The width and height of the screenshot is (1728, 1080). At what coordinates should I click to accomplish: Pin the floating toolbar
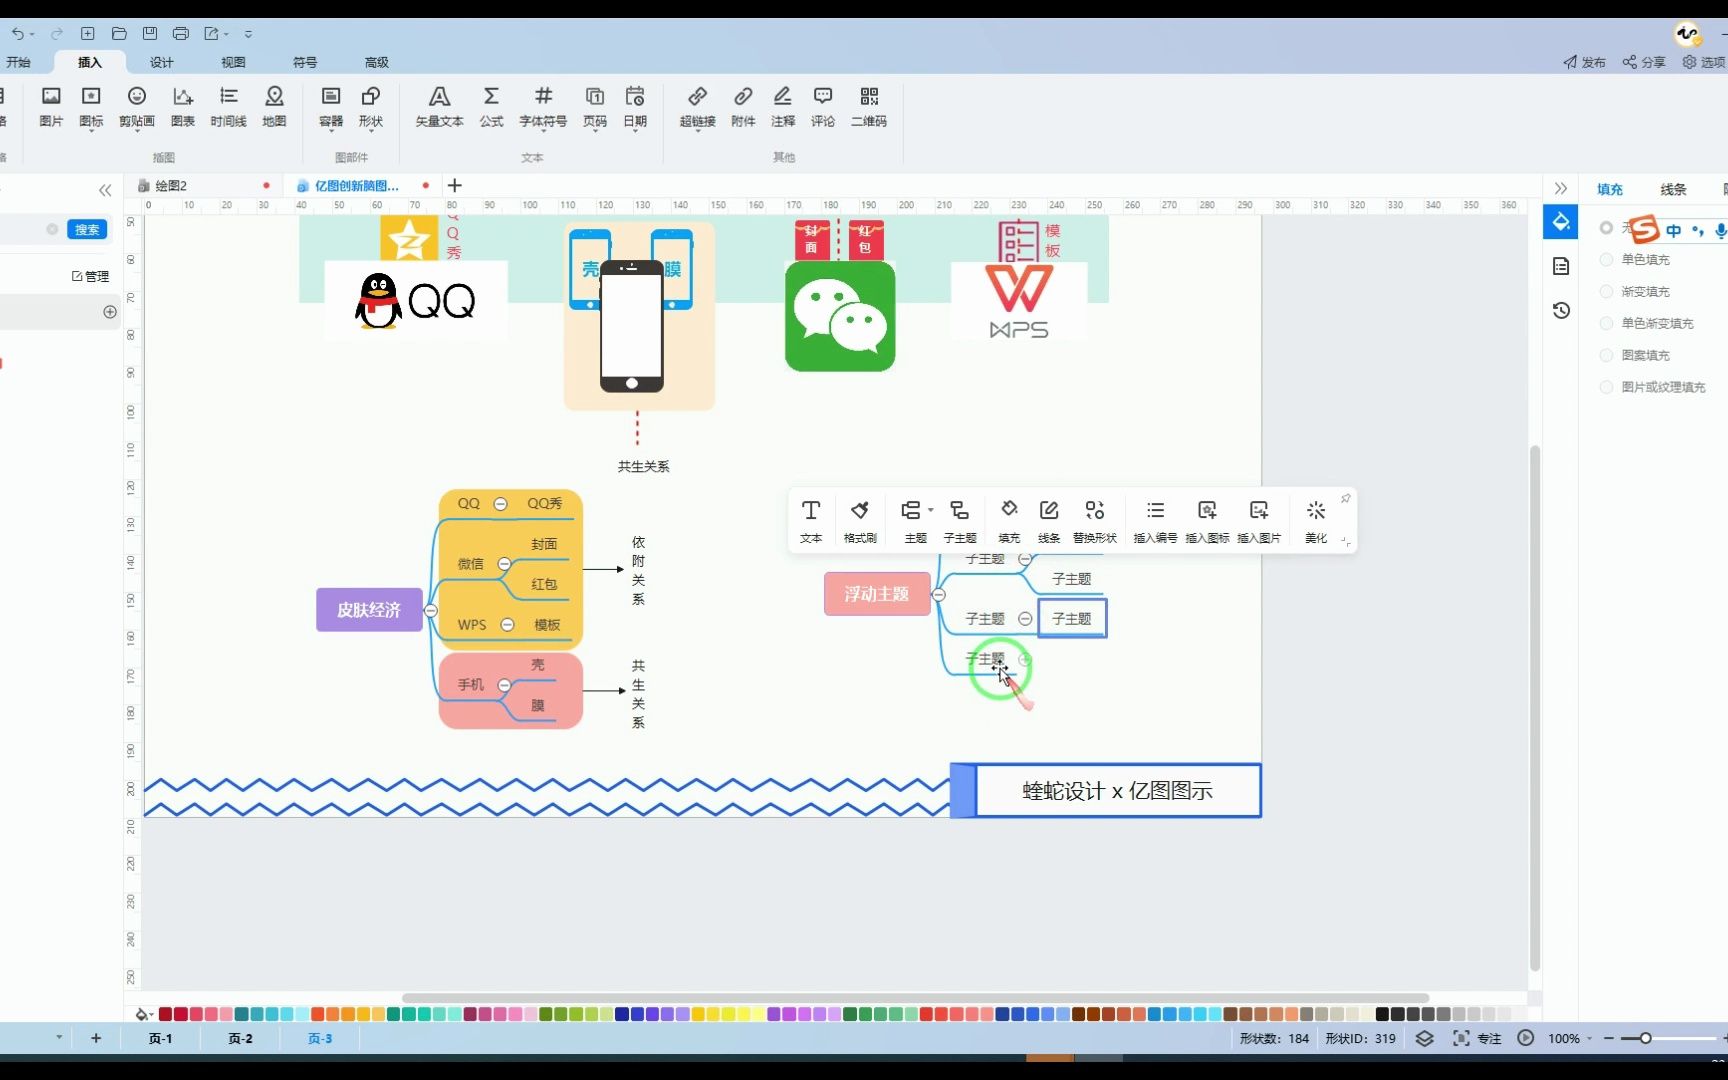point(1346,498)
